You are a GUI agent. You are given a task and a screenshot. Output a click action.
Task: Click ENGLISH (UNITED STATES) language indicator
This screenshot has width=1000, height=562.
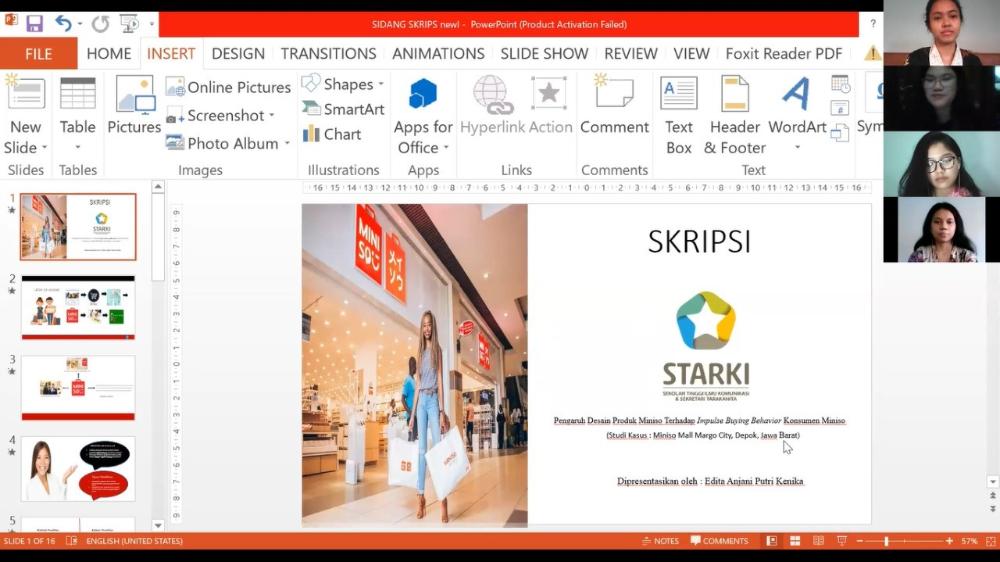click(x=134, y=541)
